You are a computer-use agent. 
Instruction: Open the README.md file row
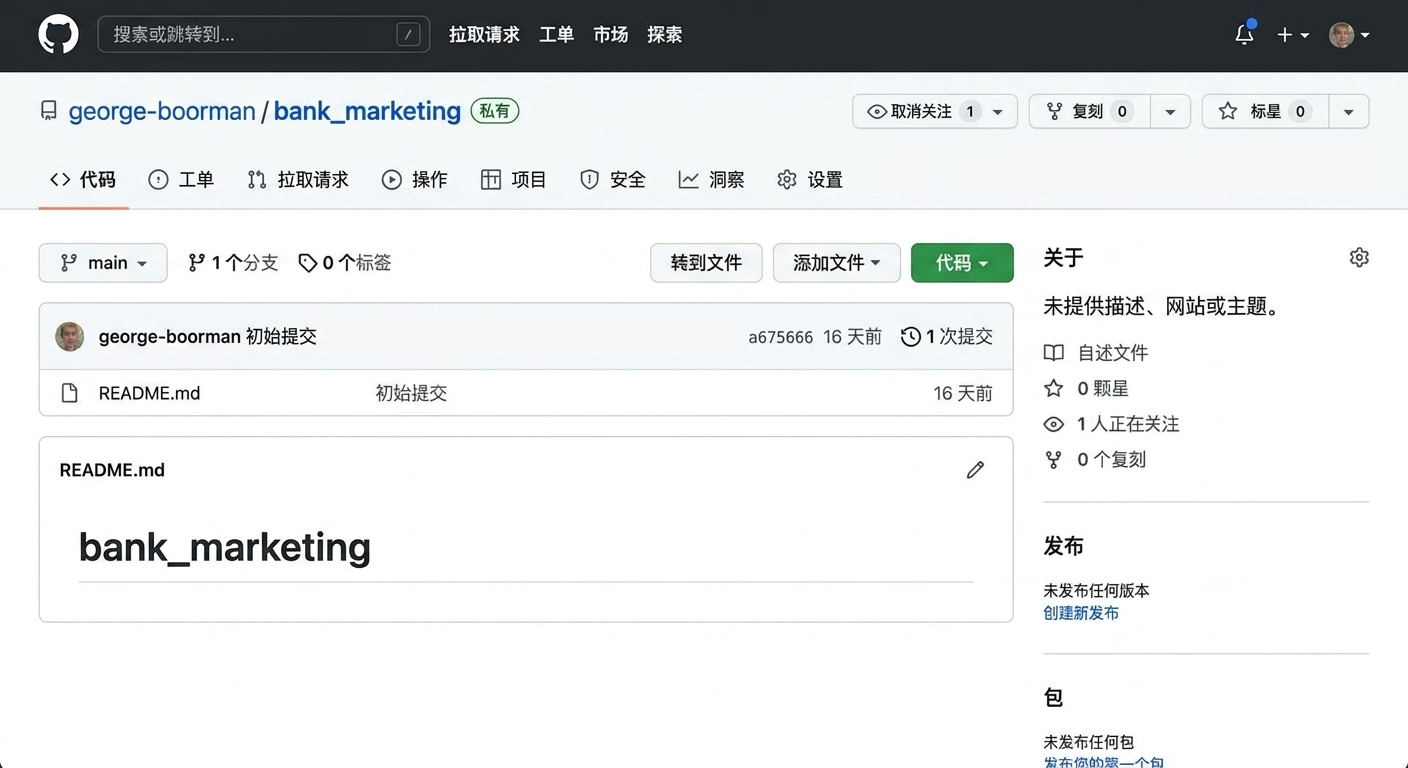point(526,393)
